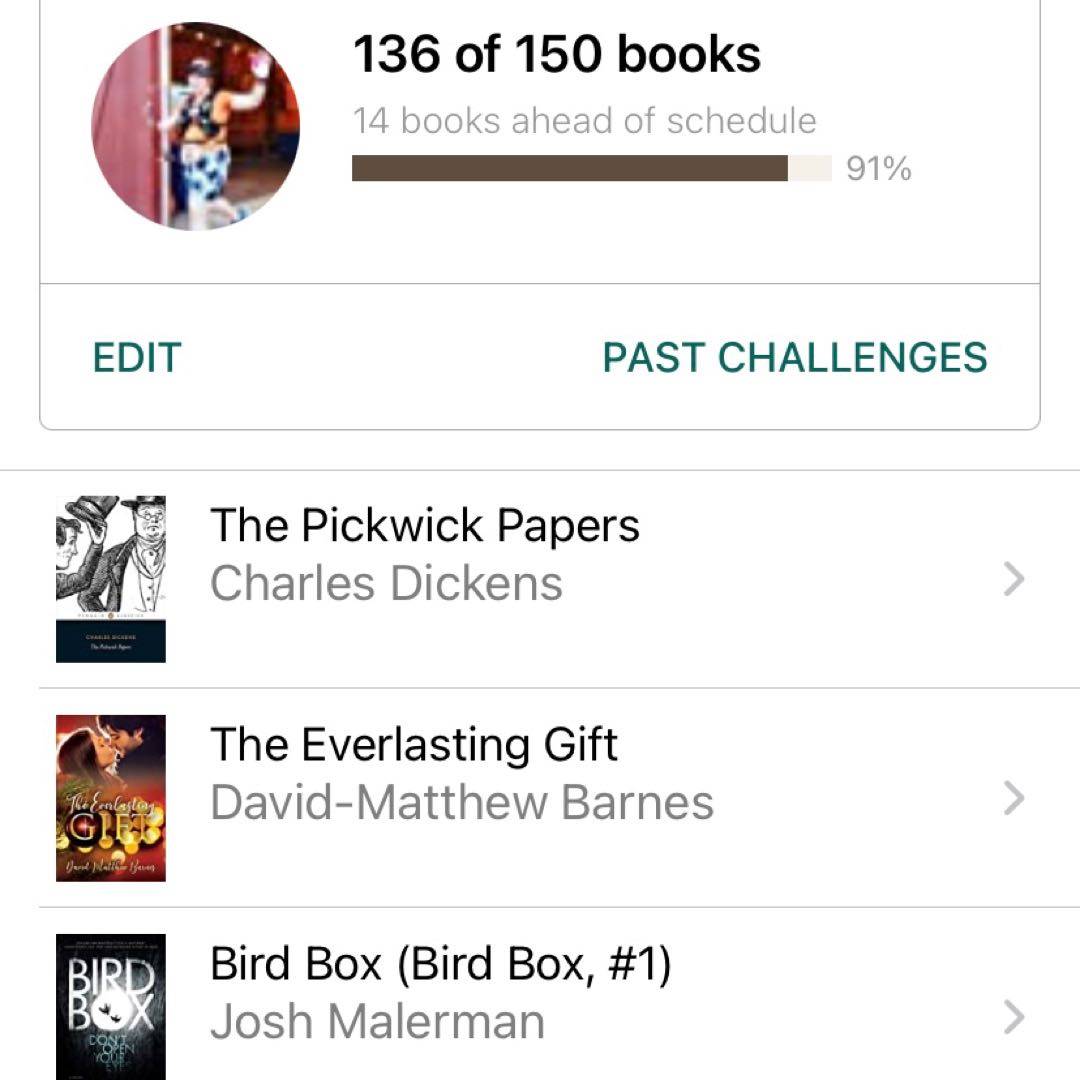Open The Pickwick Papers title

425,525
